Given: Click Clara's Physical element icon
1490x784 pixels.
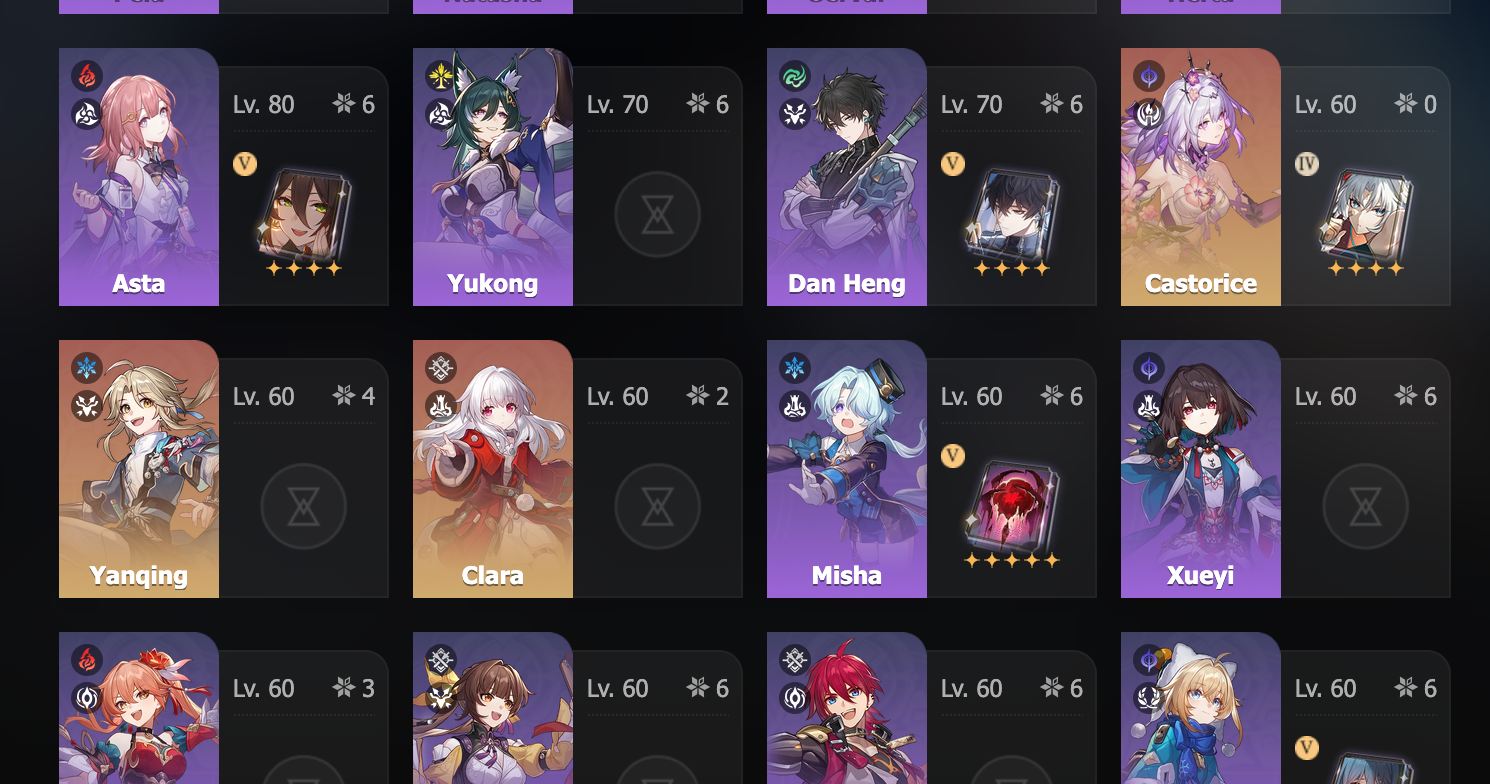Looking at the screenshot, I should click(x=441, y=368).
